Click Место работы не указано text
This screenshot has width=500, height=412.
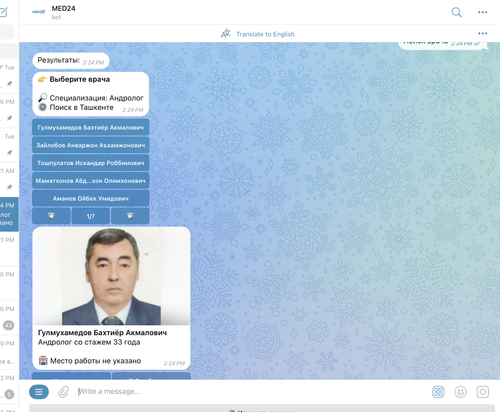tap(96, 361)
